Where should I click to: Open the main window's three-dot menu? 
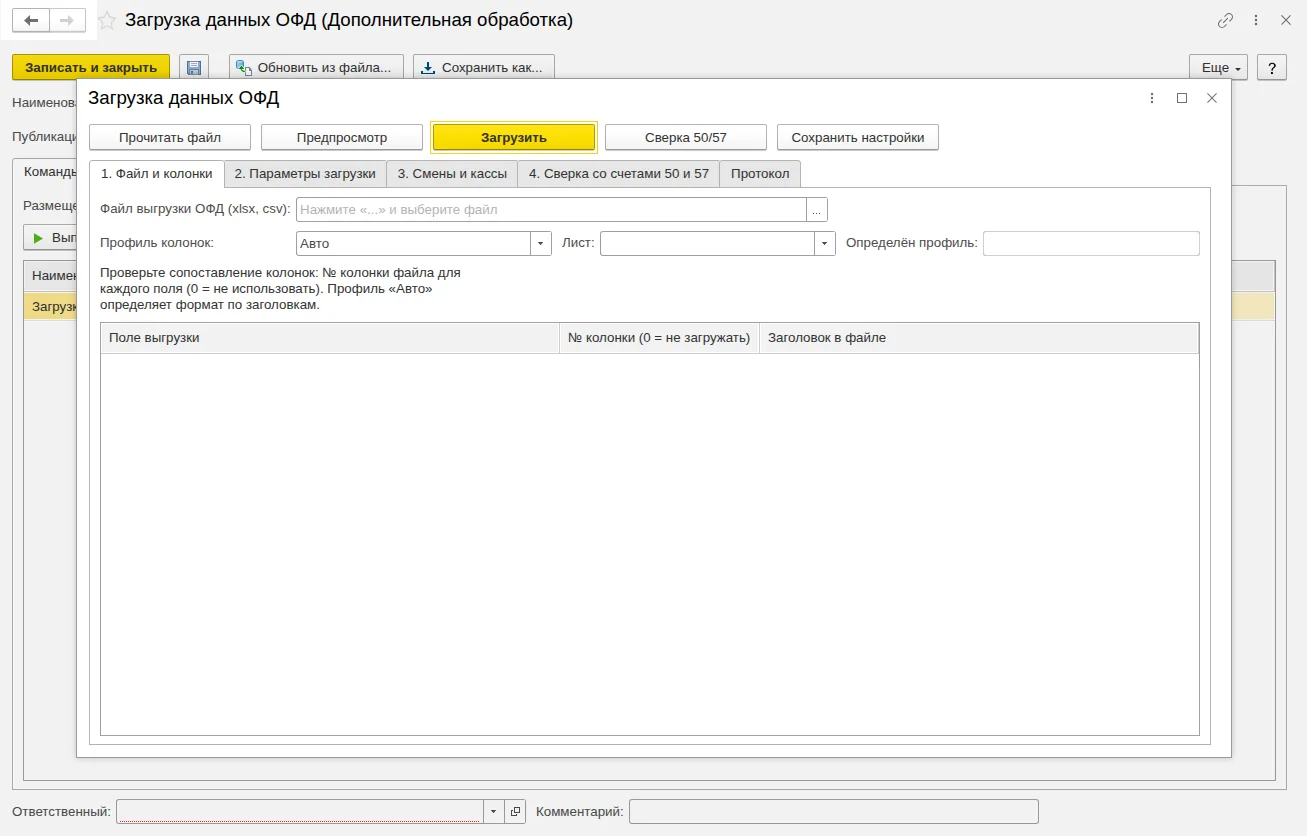[x=1256, y=20]
